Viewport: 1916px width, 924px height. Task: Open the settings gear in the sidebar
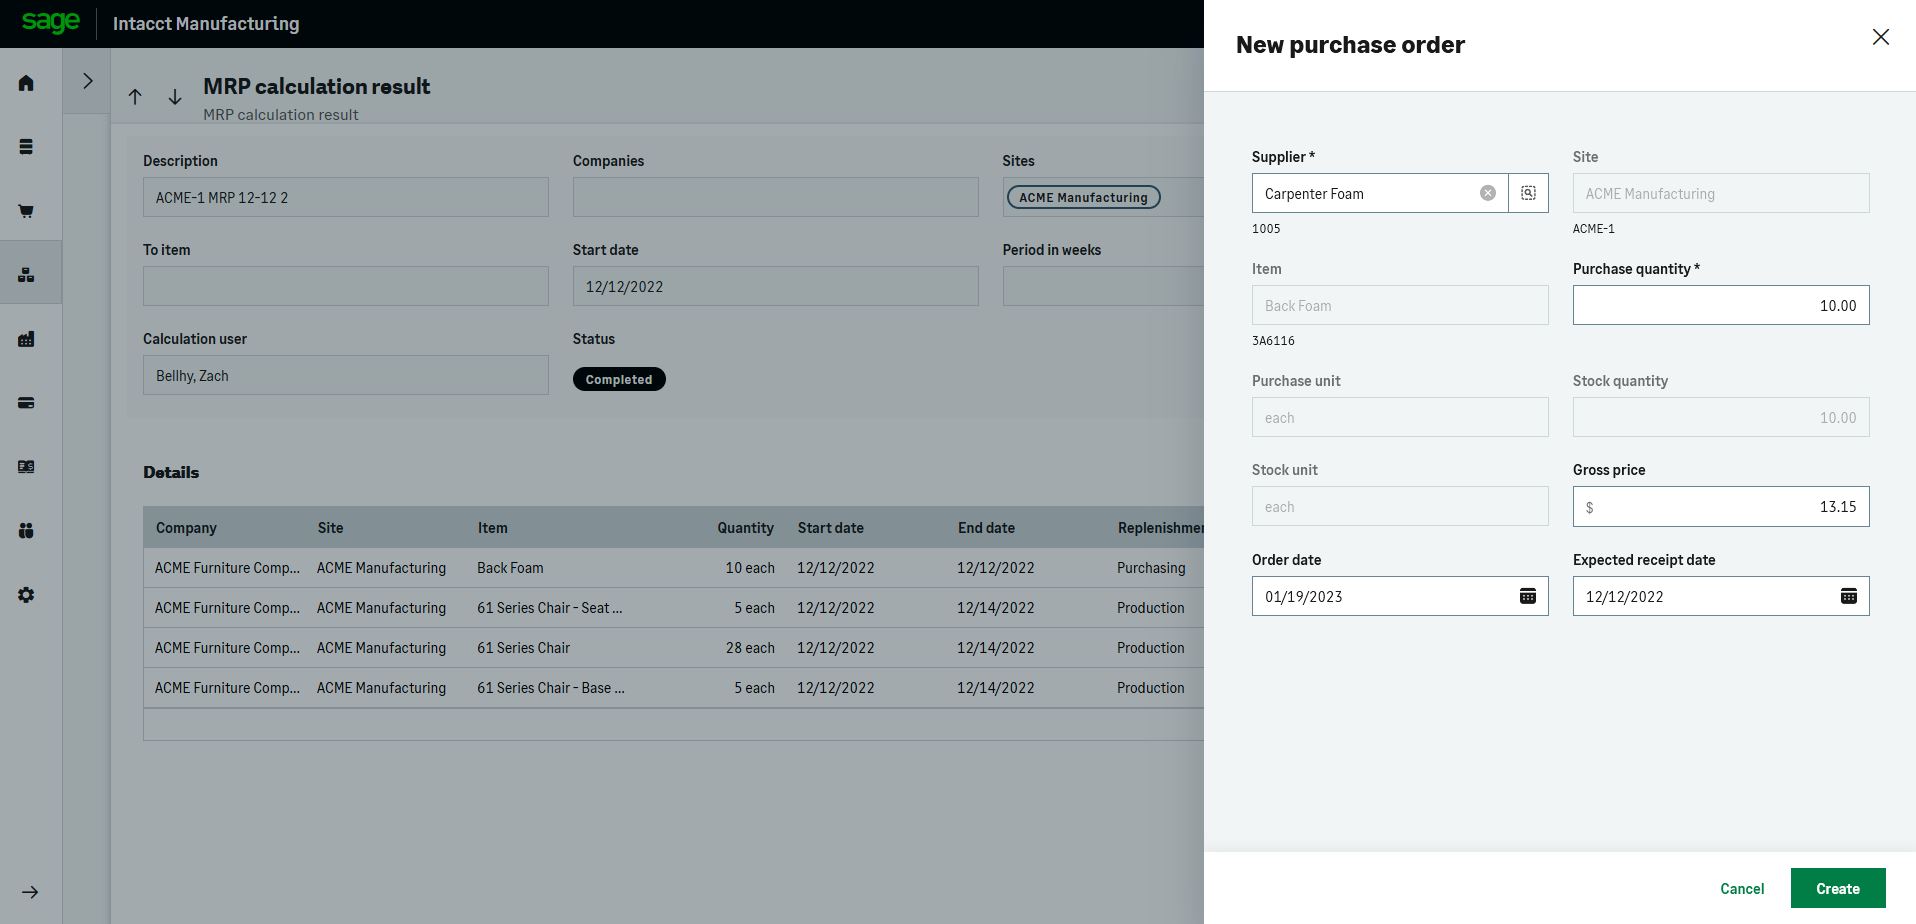(x=25, y=594)
